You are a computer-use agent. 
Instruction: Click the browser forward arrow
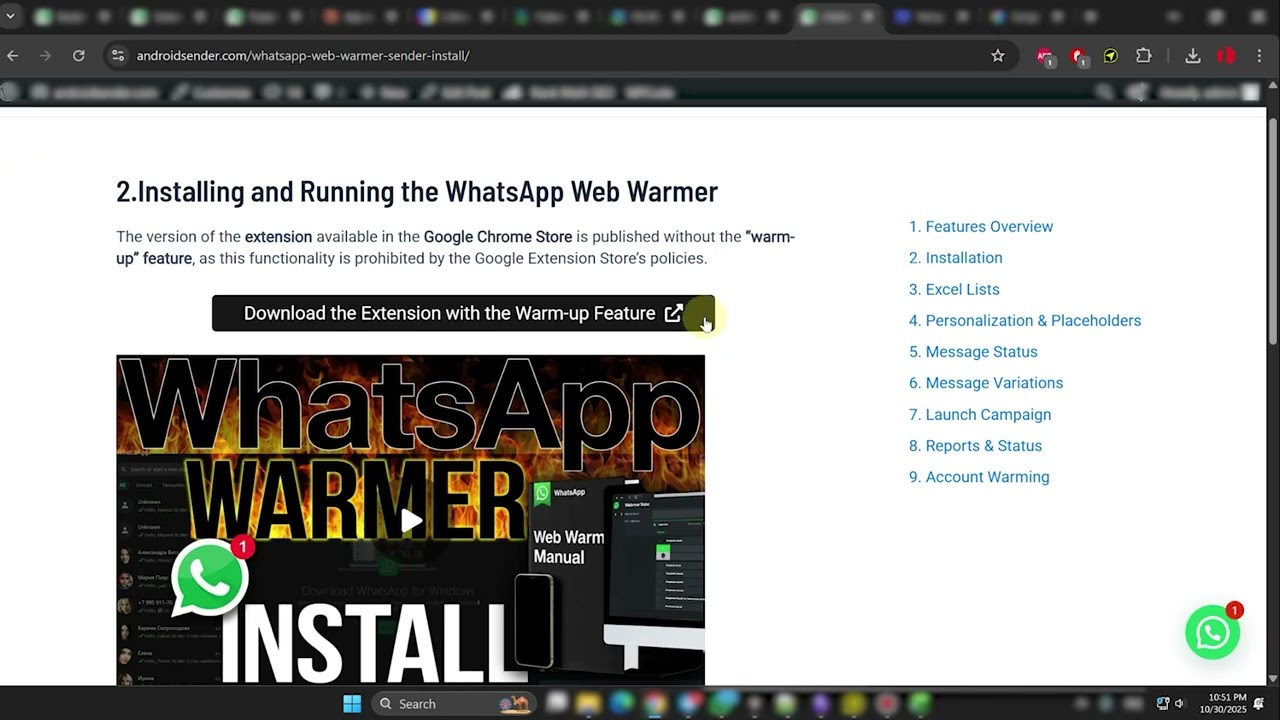pos(45,56)
